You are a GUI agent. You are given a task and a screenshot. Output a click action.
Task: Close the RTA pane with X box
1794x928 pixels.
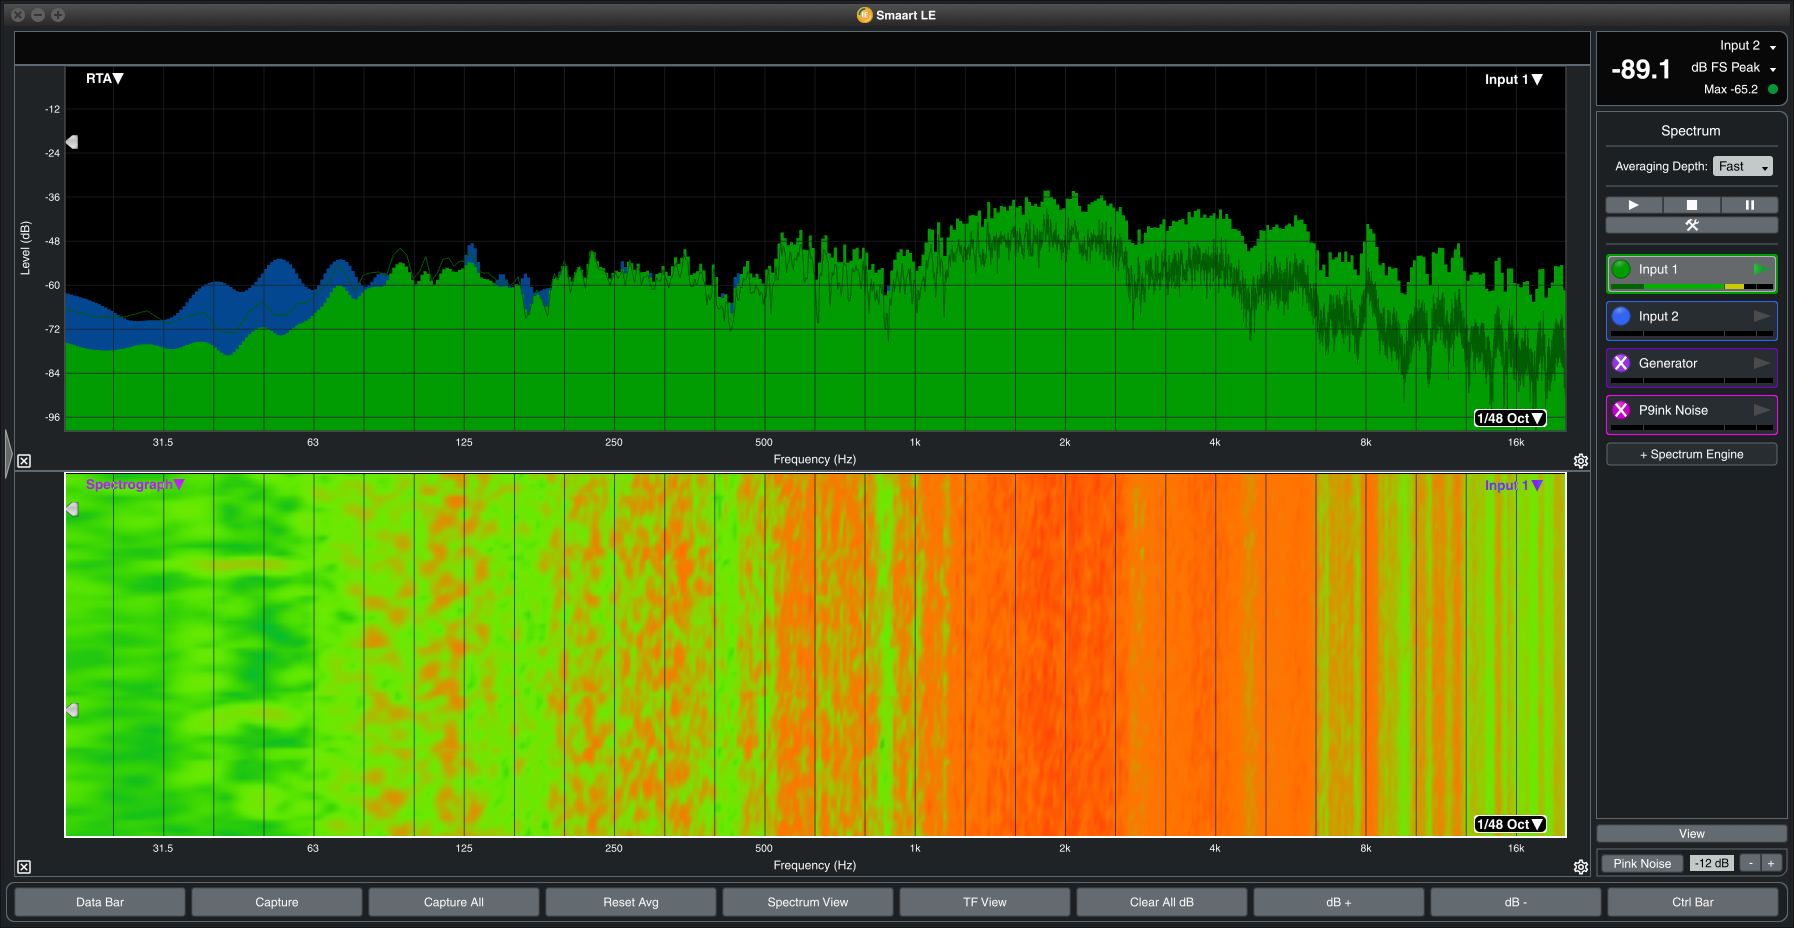[24, 461]
